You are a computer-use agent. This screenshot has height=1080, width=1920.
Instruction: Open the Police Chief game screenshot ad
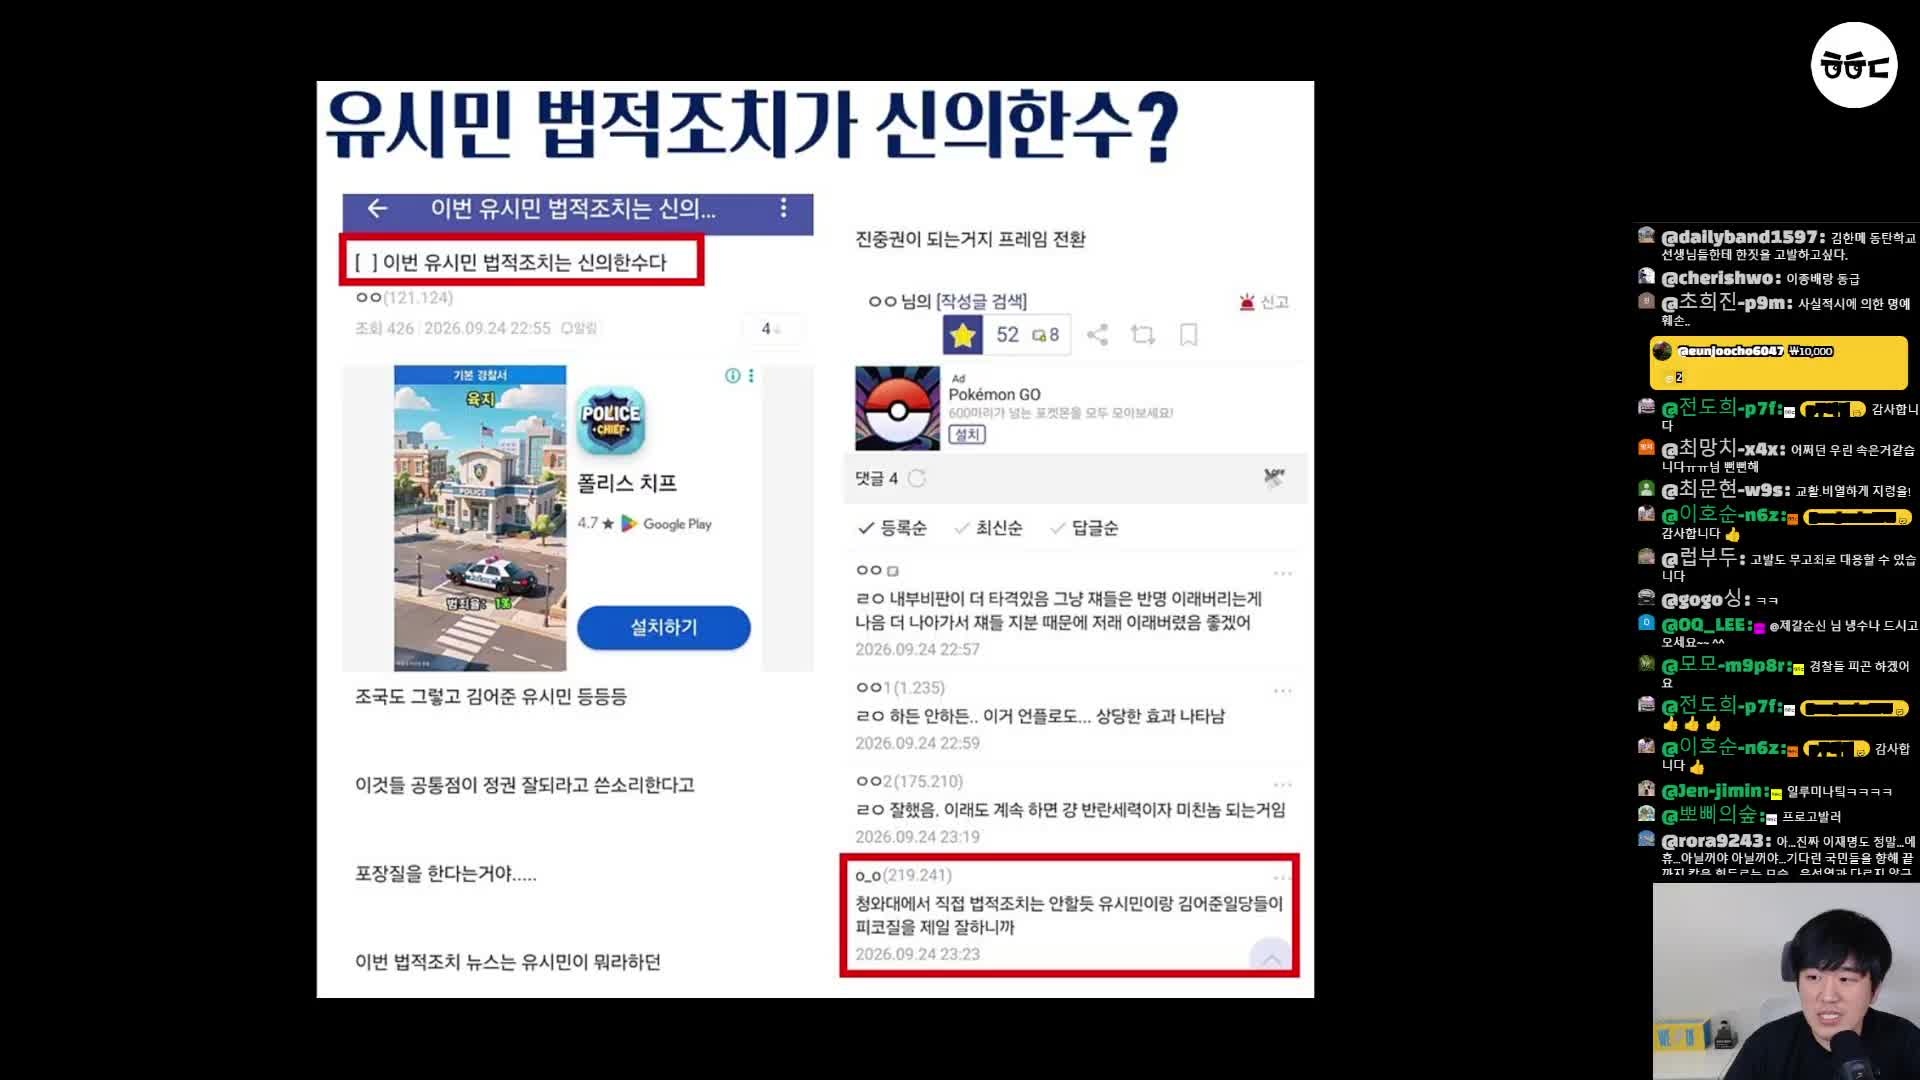[480, 518]
